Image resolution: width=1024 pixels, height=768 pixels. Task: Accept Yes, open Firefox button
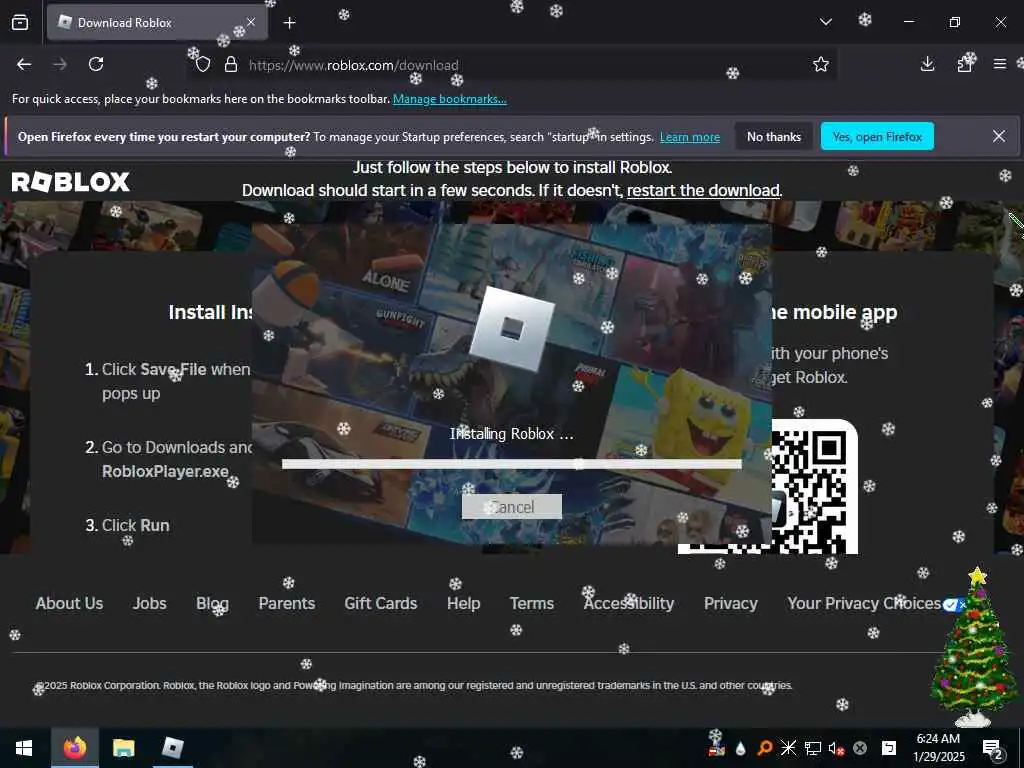(x=877, y=136)
